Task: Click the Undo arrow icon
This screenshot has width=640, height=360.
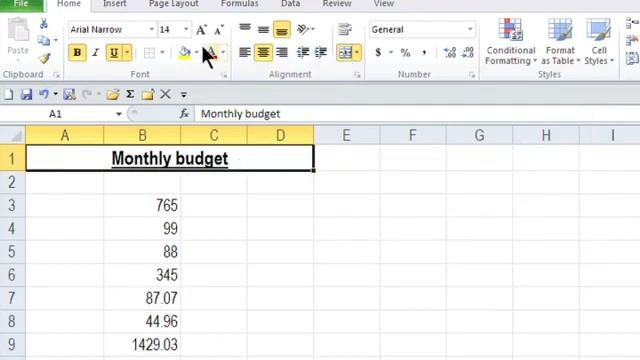Action: 44,94
